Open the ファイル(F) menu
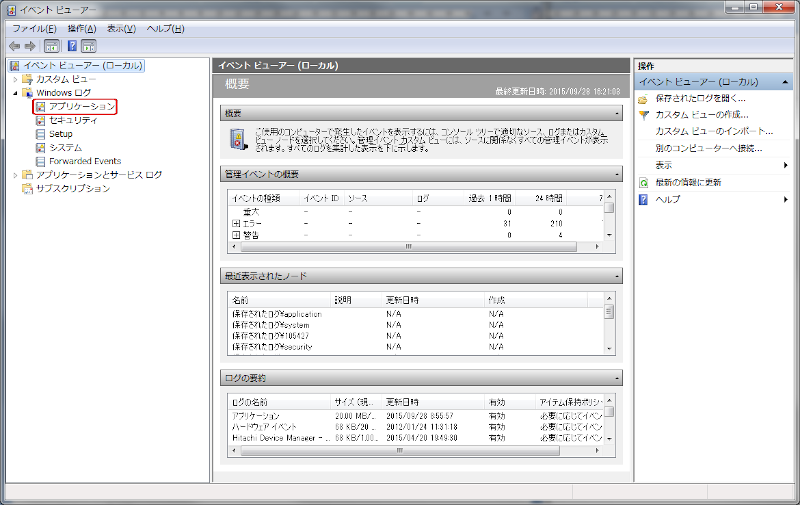 tap(34, 29)
